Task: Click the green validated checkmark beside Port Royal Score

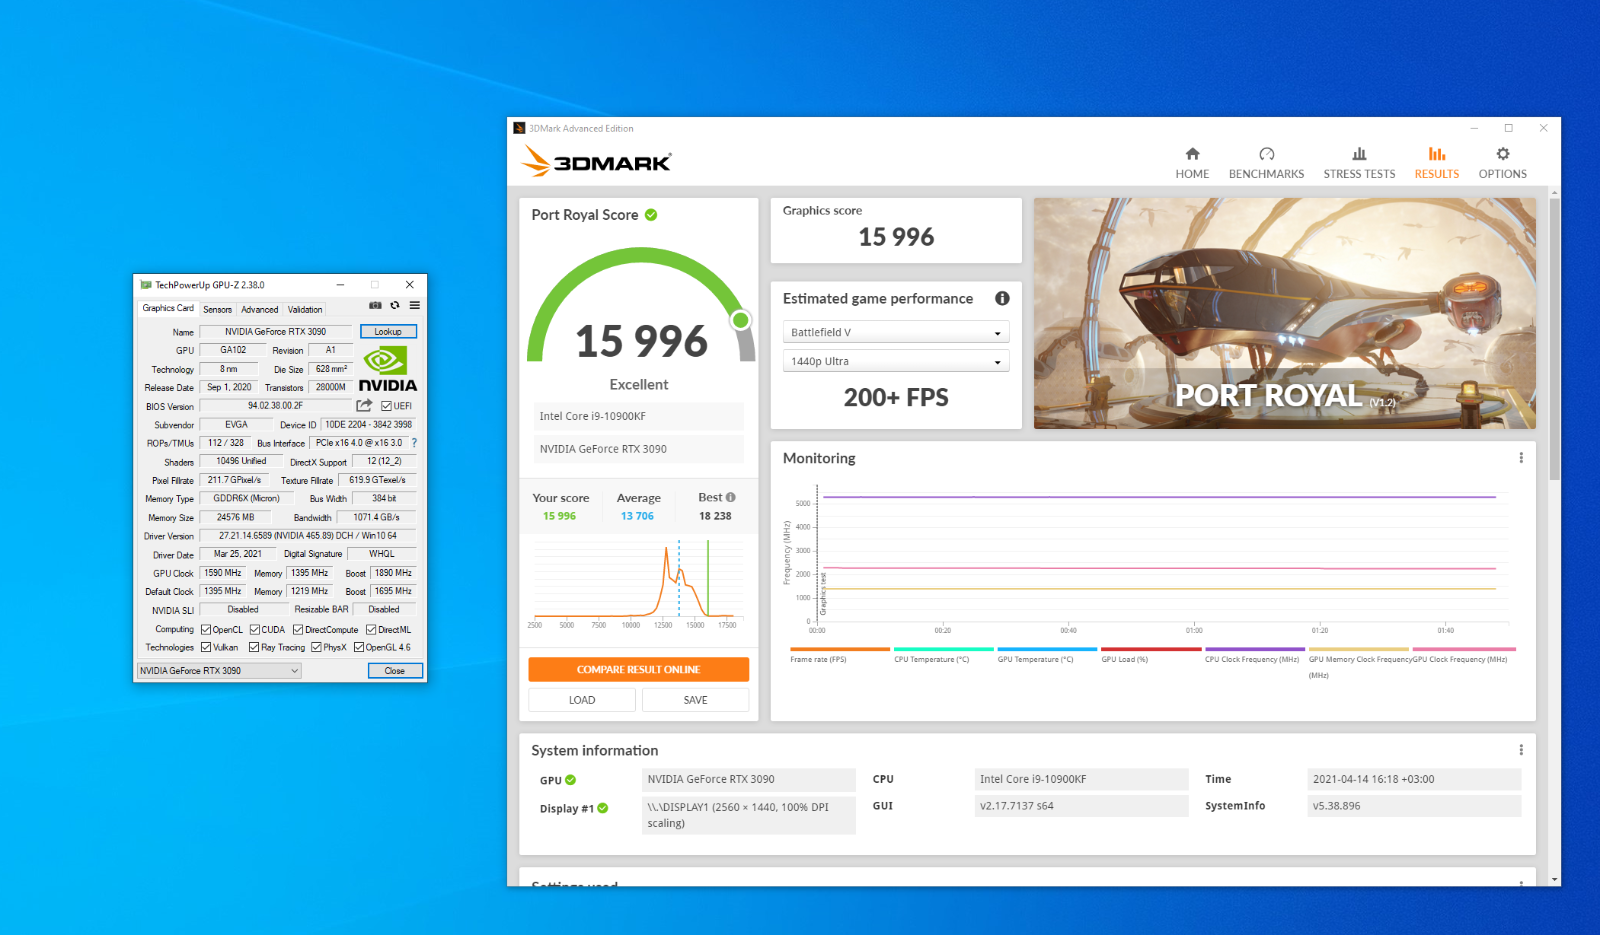Action: pos(651,215)
